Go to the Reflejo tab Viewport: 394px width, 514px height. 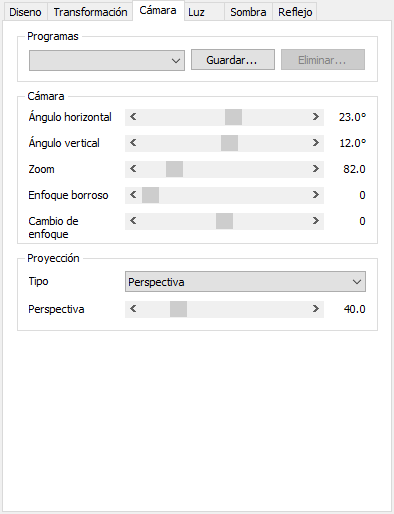pyautogui.click(x=295, y=12)
